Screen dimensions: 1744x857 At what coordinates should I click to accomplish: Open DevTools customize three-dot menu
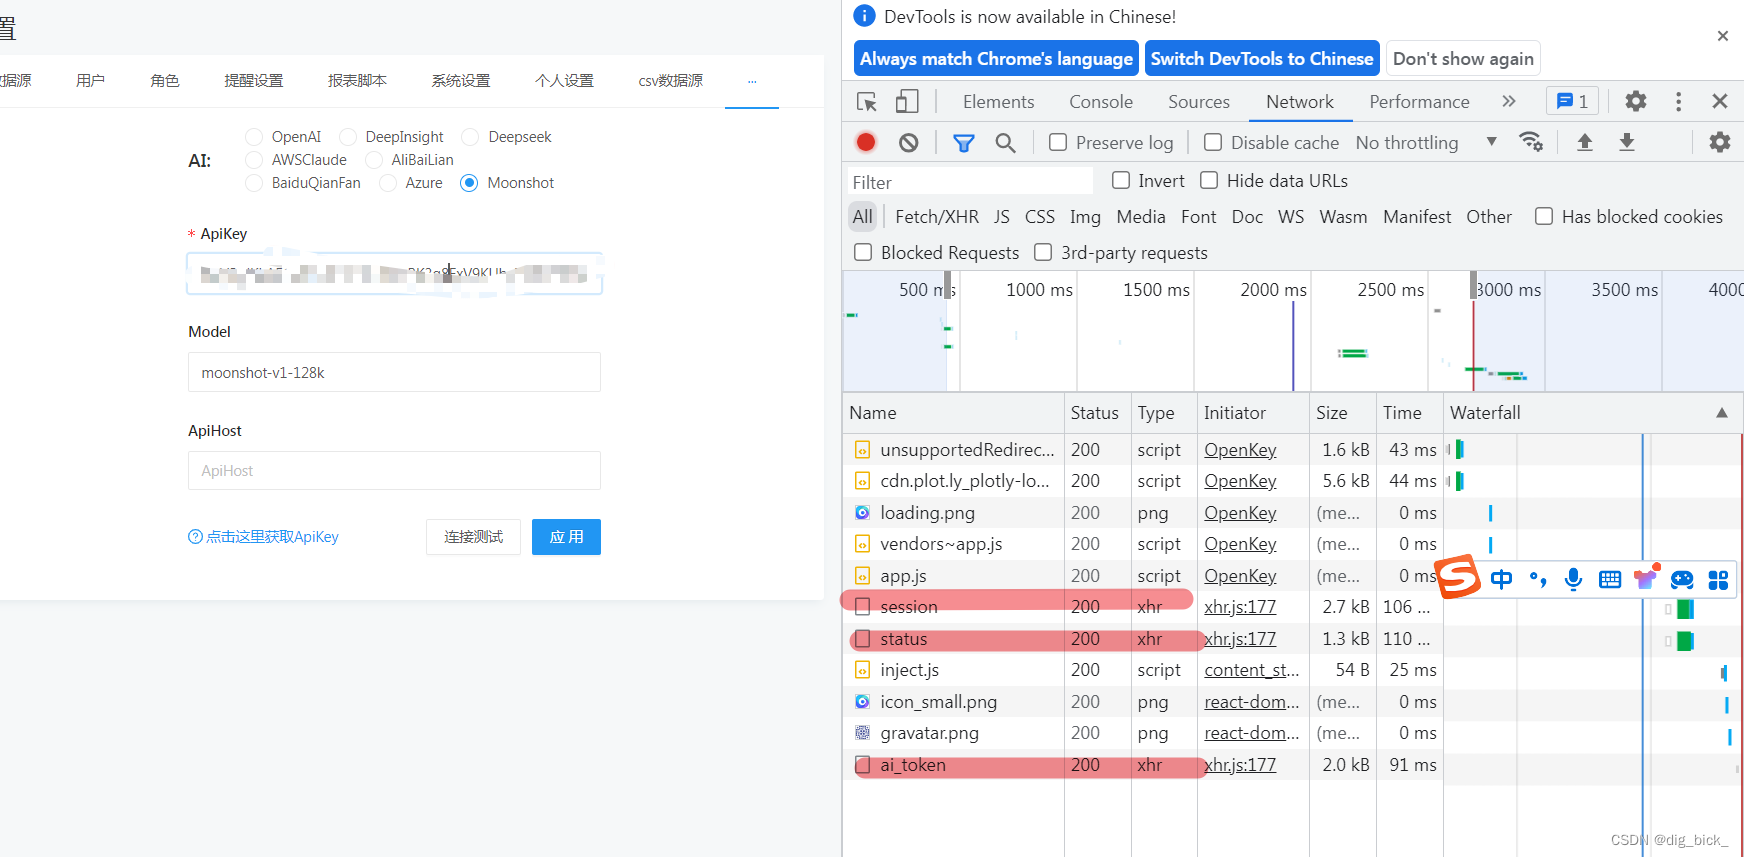(1678, 101)
